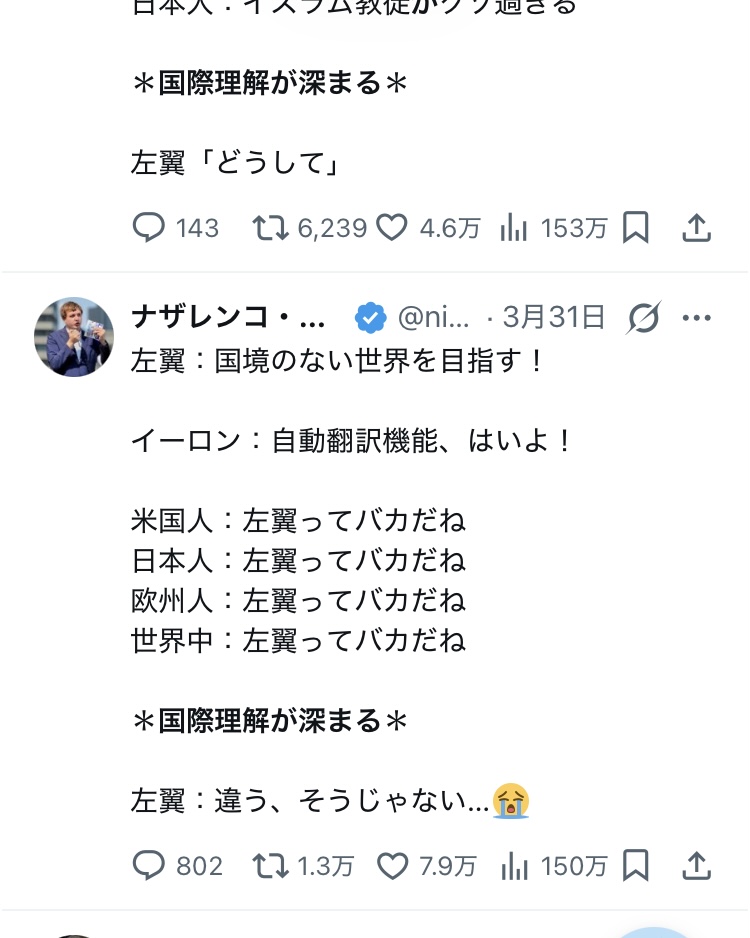Share ナザレンコ's tweet
This screenshot has width=750, height=938.
coord(696,865)
